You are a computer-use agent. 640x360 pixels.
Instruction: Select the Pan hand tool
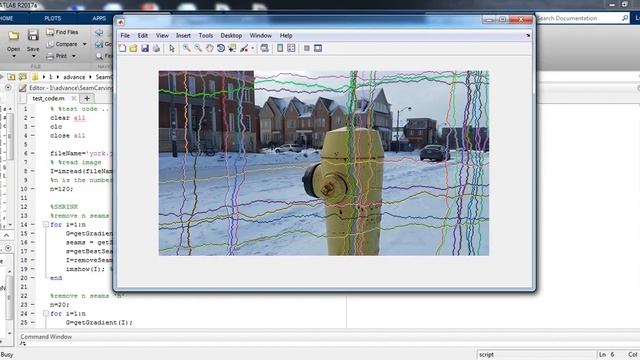coord(209,48)
